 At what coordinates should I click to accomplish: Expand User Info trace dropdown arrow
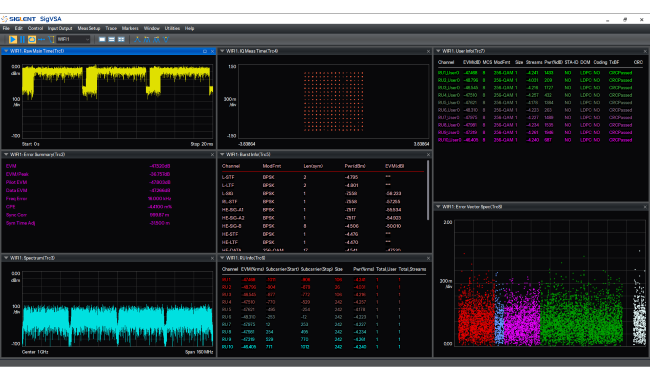click(438, 51)
